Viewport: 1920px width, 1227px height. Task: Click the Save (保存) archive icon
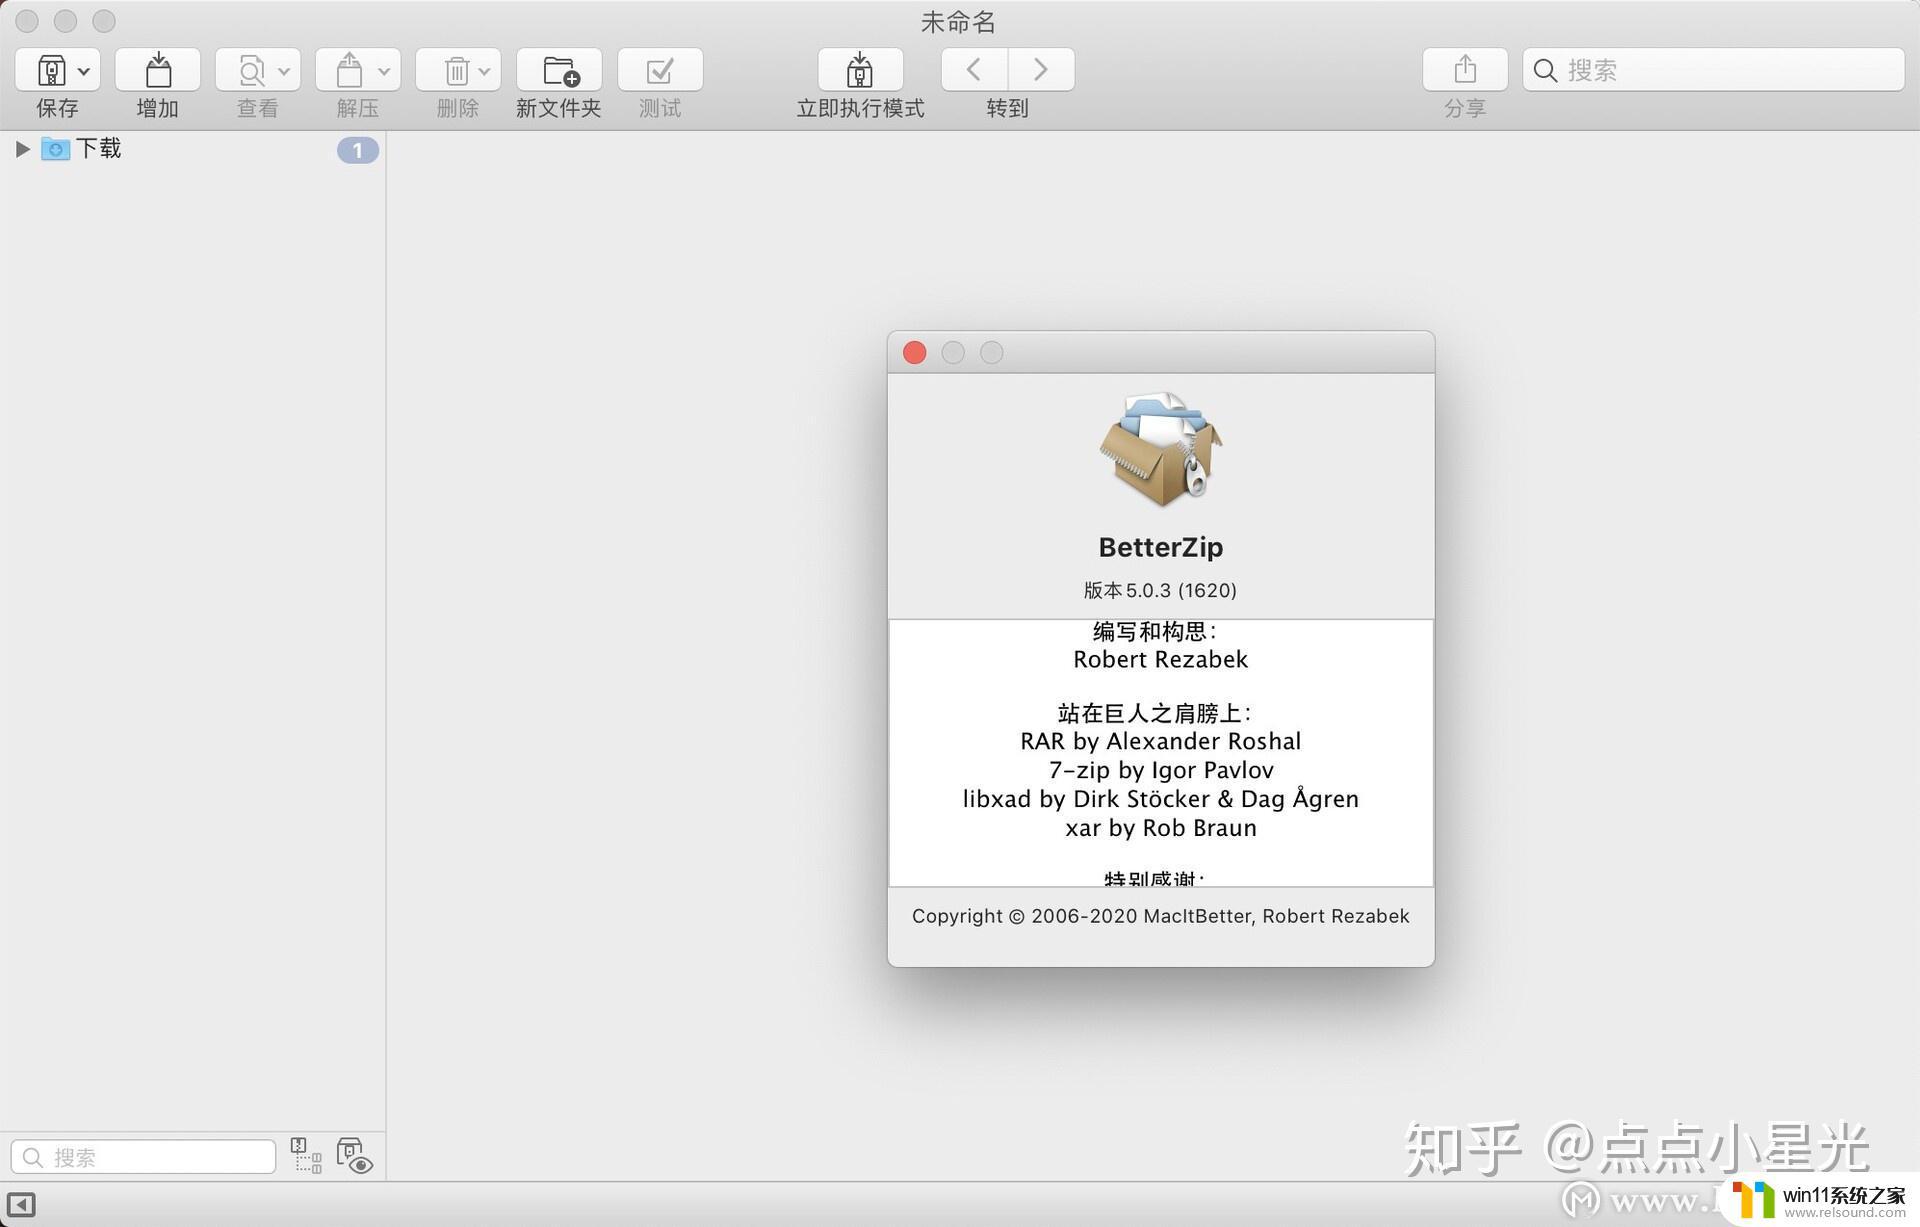51,70
